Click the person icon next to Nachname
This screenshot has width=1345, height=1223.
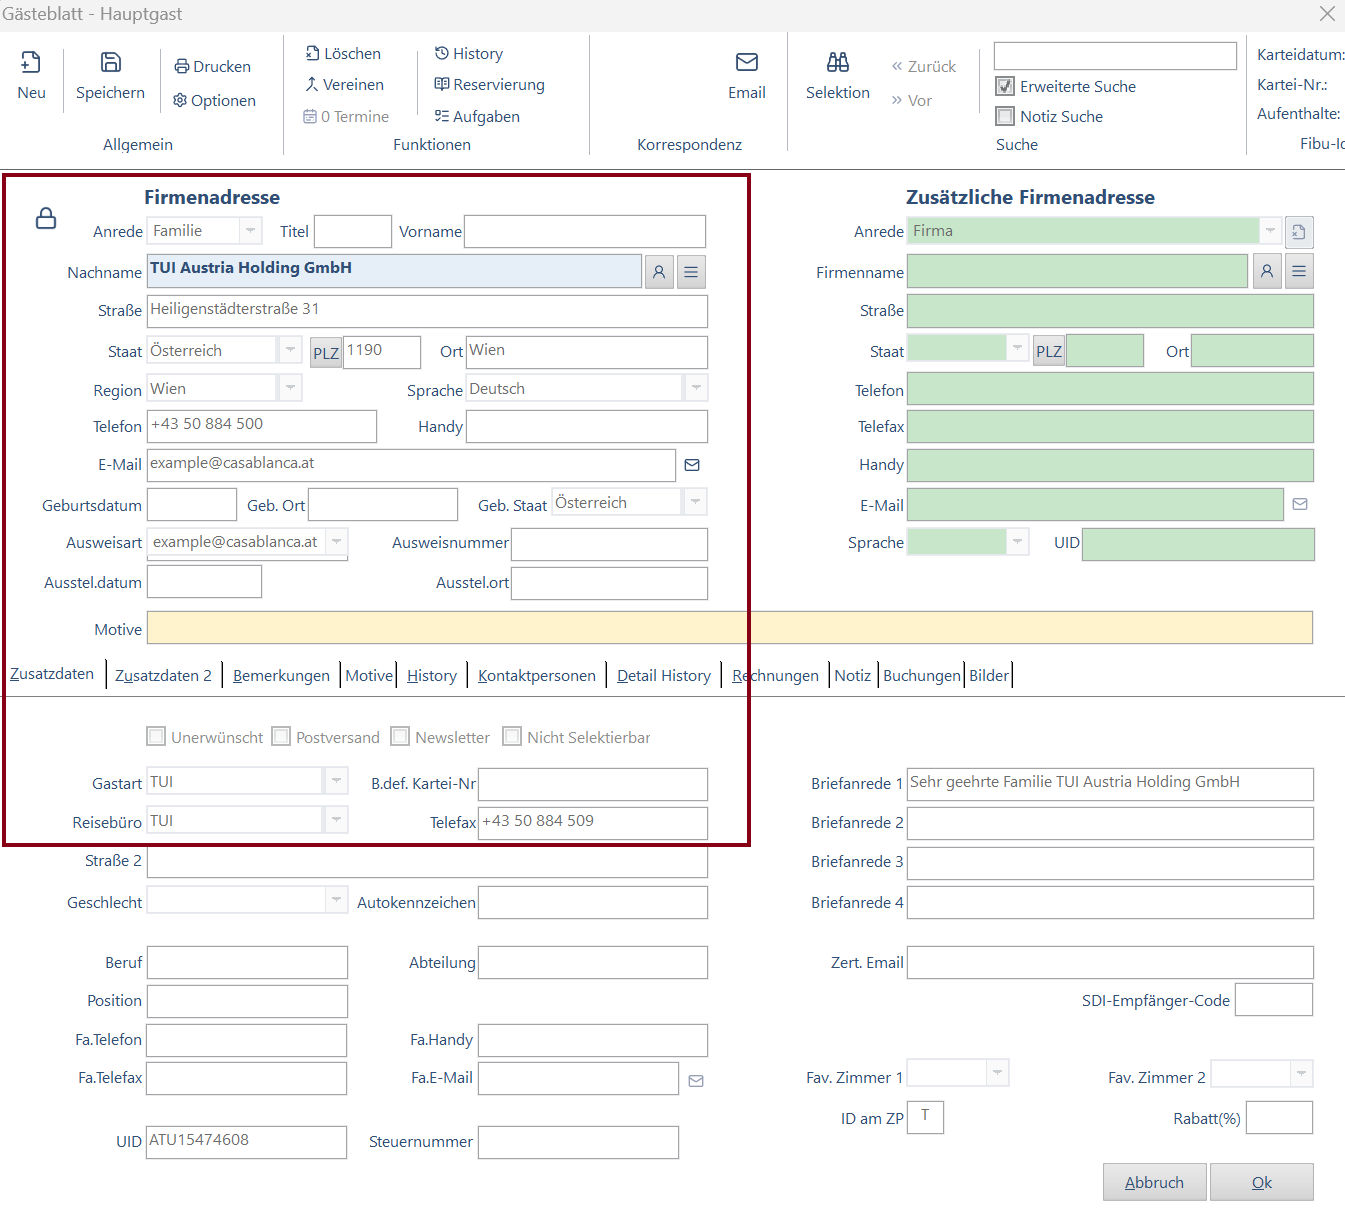coord(659,272)
